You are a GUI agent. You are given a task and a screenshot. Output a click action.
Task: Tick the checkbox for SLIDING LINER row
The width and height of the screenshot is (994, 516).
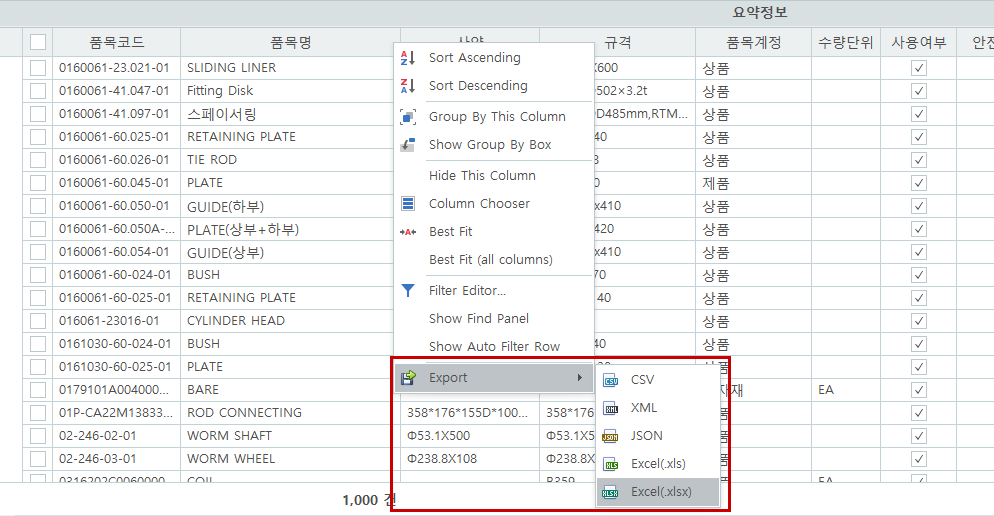[x=38, y=68]
